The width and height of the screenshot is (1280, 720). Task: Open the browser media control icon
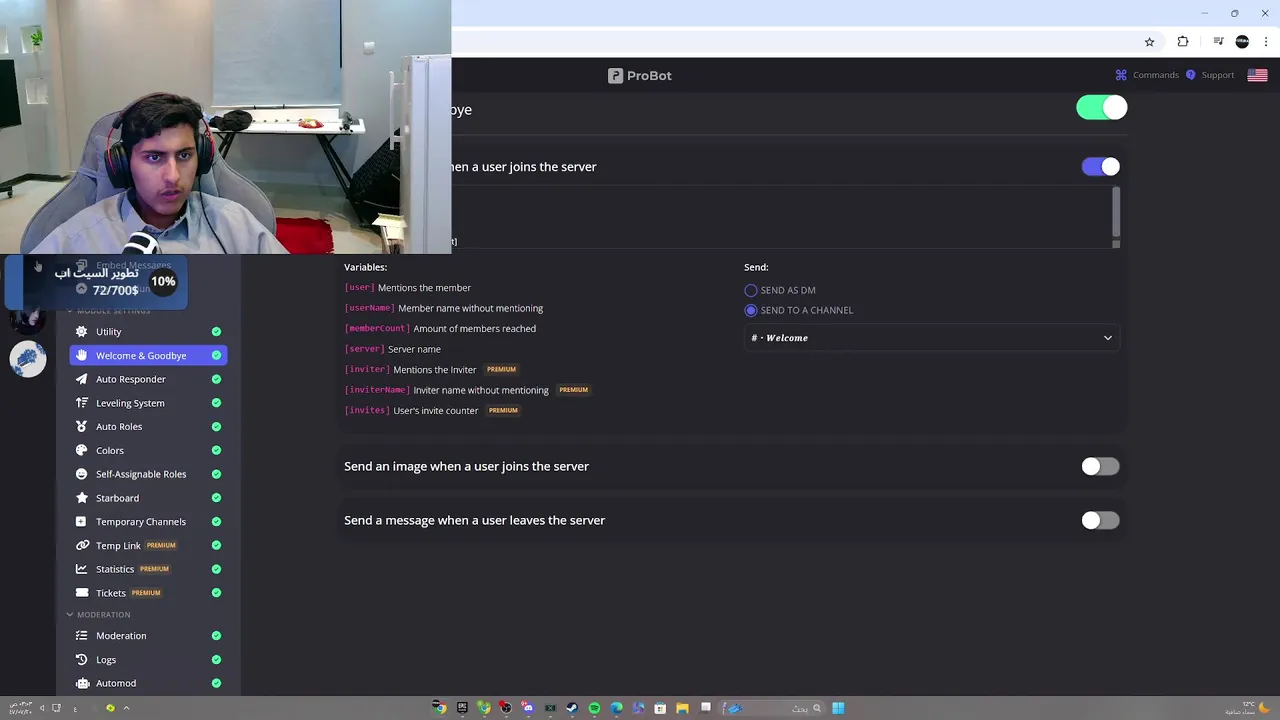point(1218,42)
